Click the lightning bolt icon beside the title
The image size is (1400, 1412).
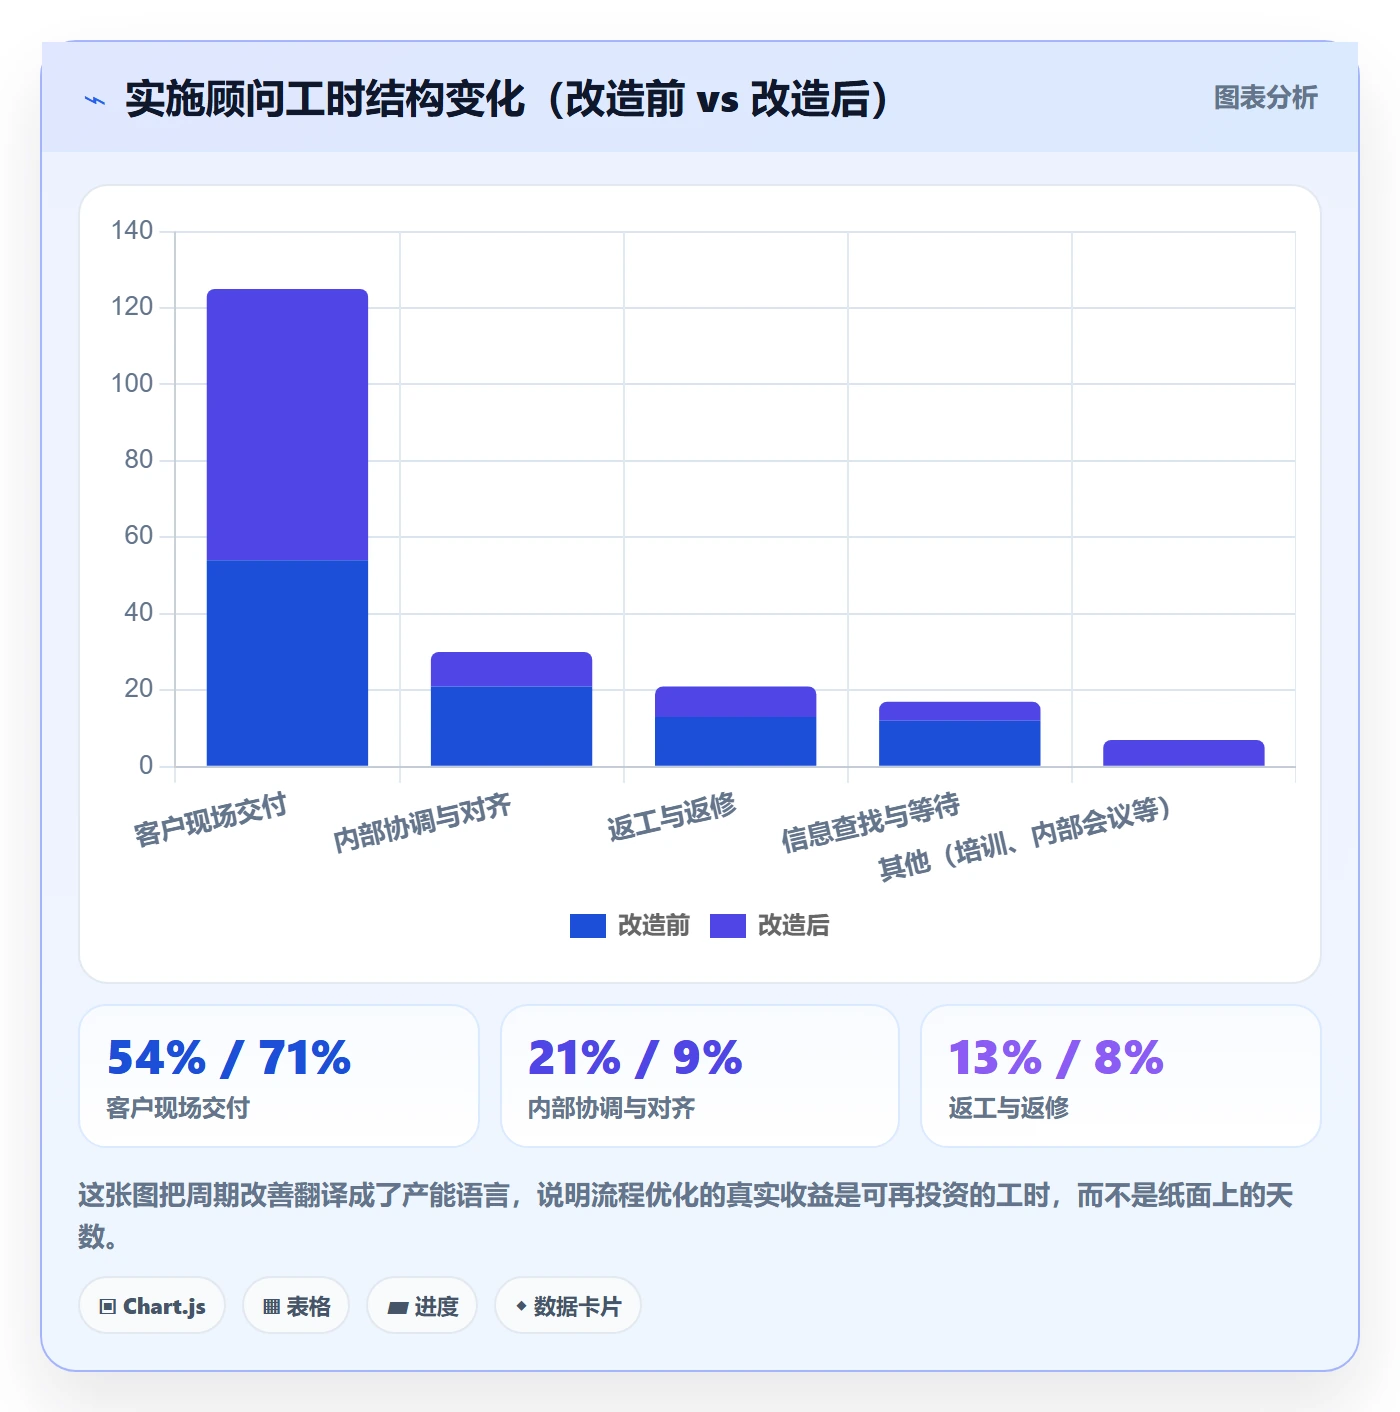(95, 100)
